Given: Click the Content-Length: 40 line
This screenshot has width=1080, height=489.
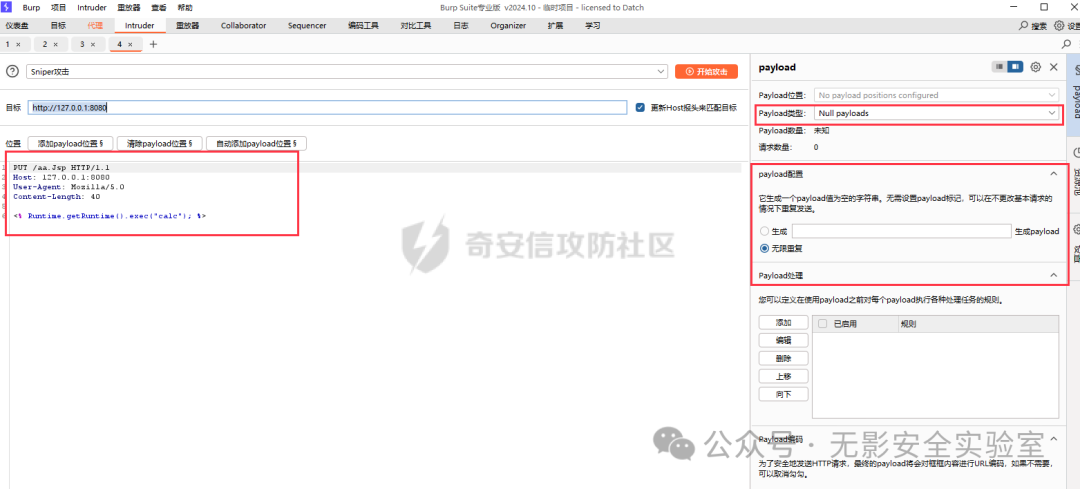Looking at the screenshot, I should [56, 196].
